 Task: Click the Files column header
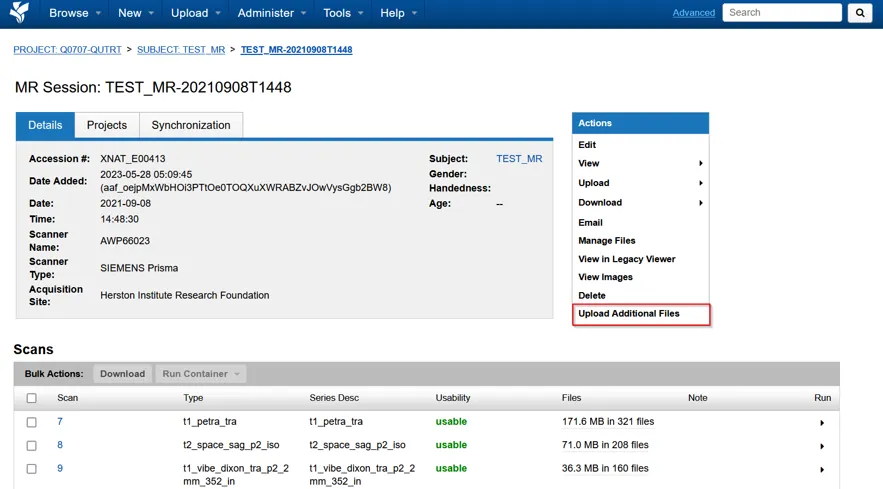click(571, 398)
